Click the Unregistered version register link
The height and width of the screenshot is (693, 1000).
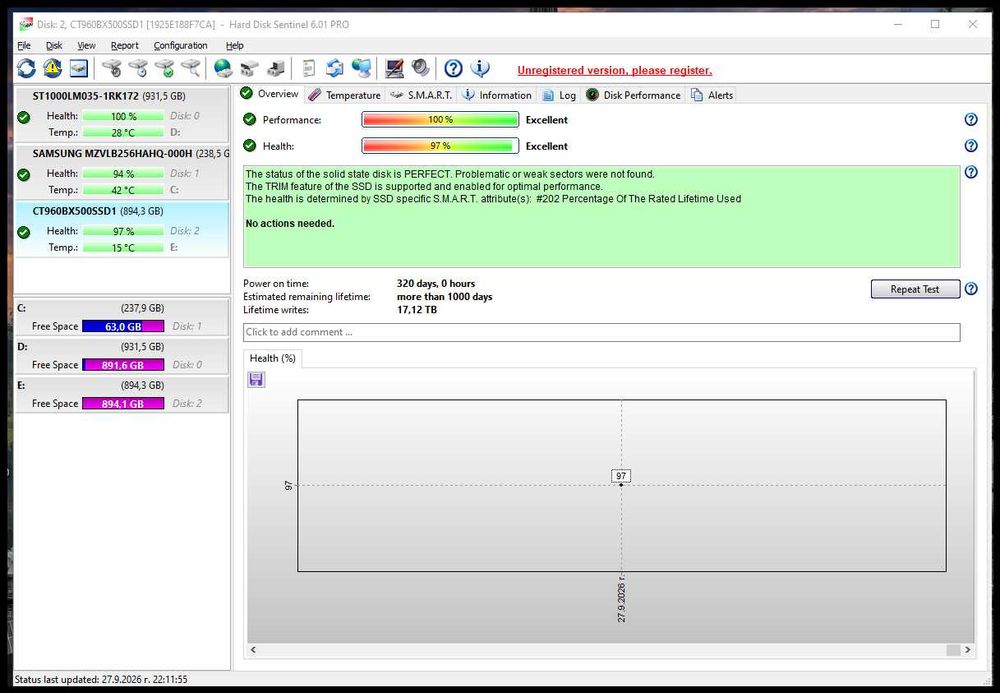pyautogui.click(x=615, y=70)
